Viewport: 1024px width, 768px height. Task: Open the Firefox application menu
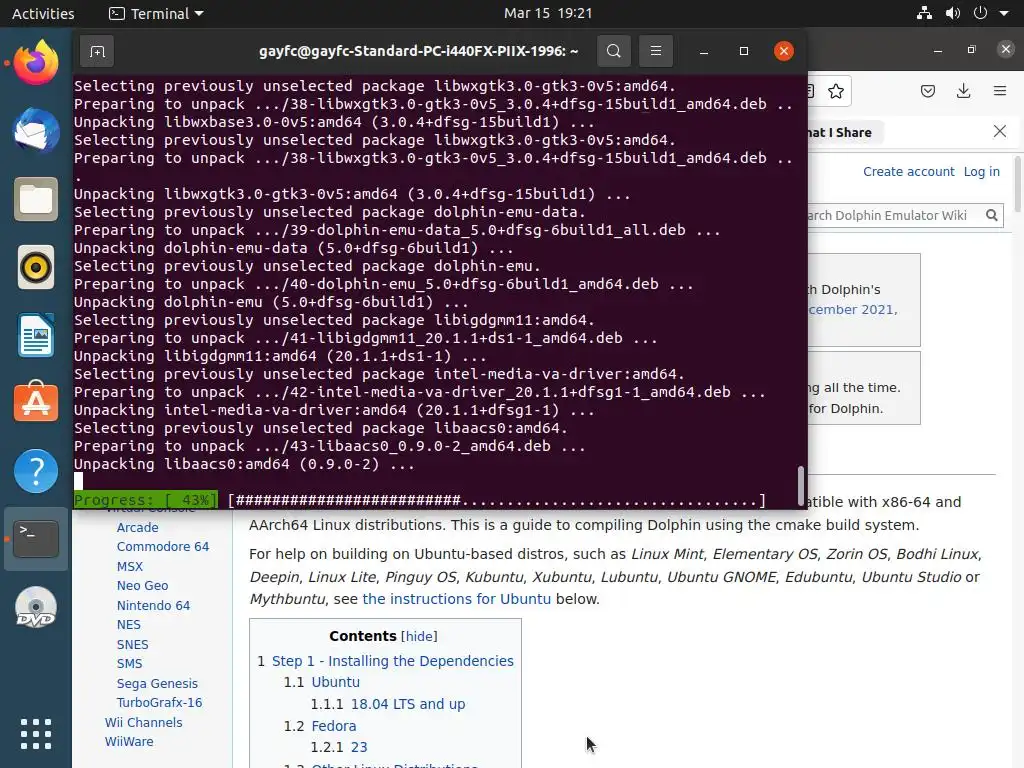1000,91
